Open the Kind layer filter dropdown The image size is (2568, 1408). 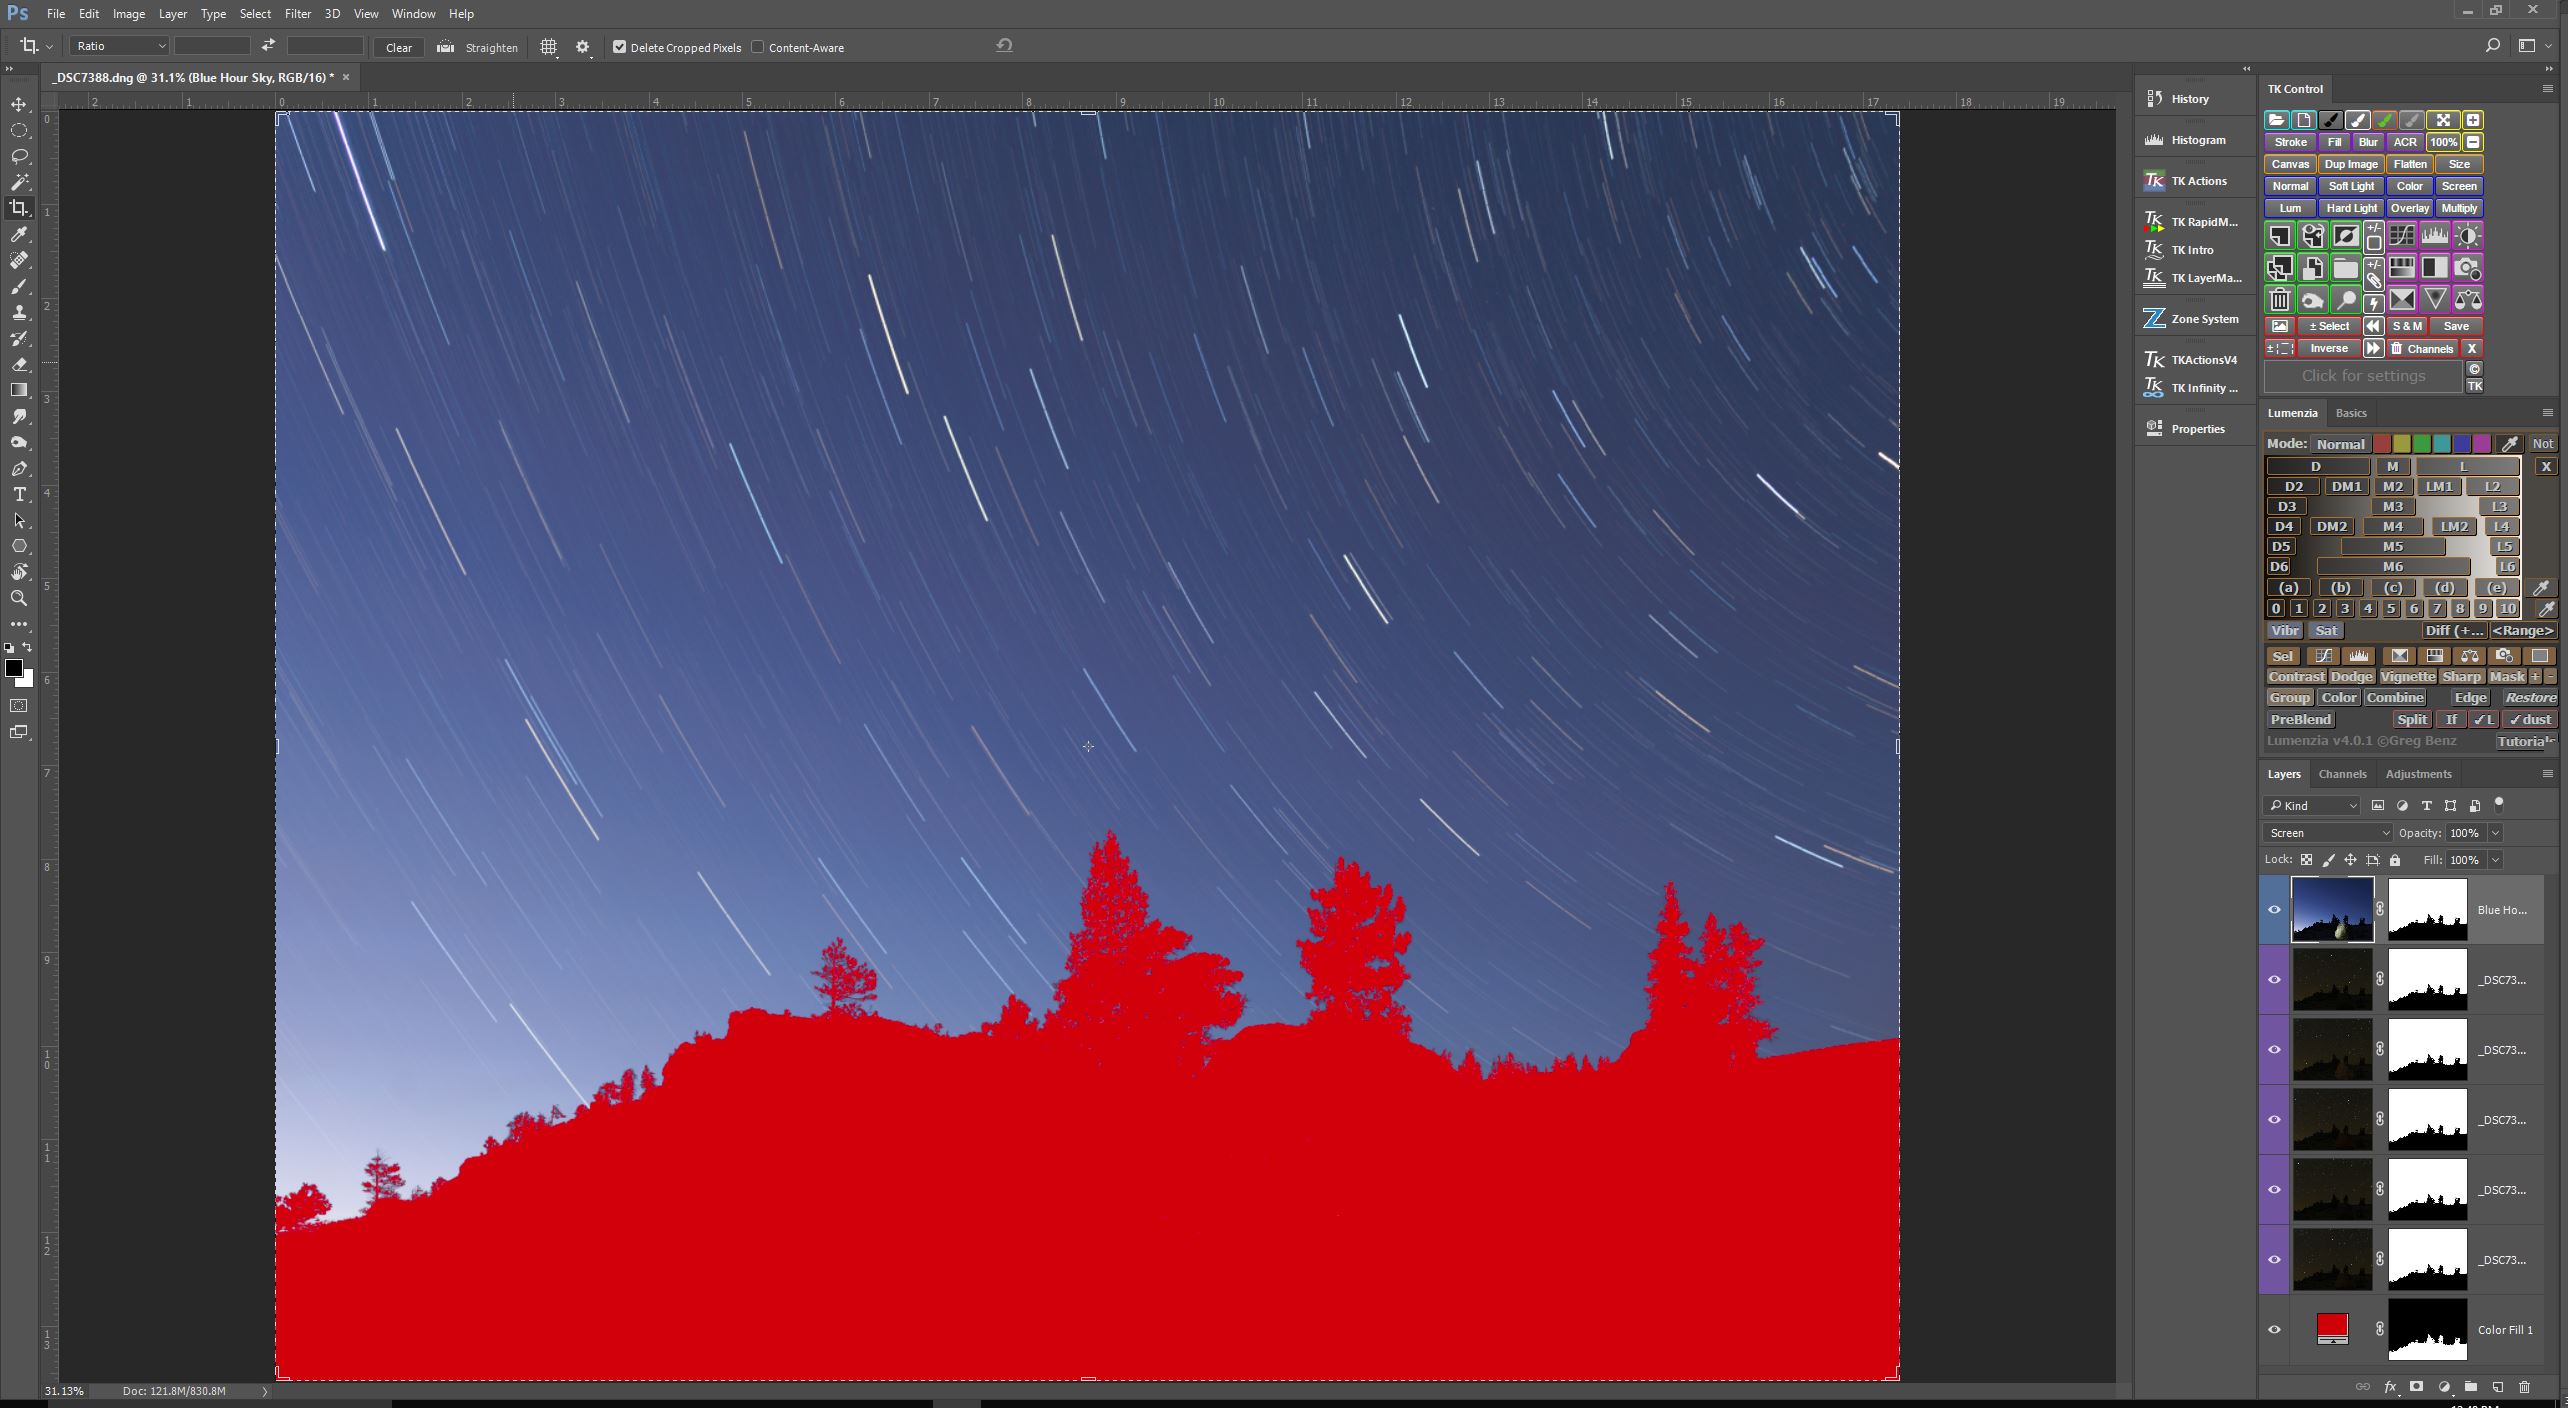pos(2312,806)
